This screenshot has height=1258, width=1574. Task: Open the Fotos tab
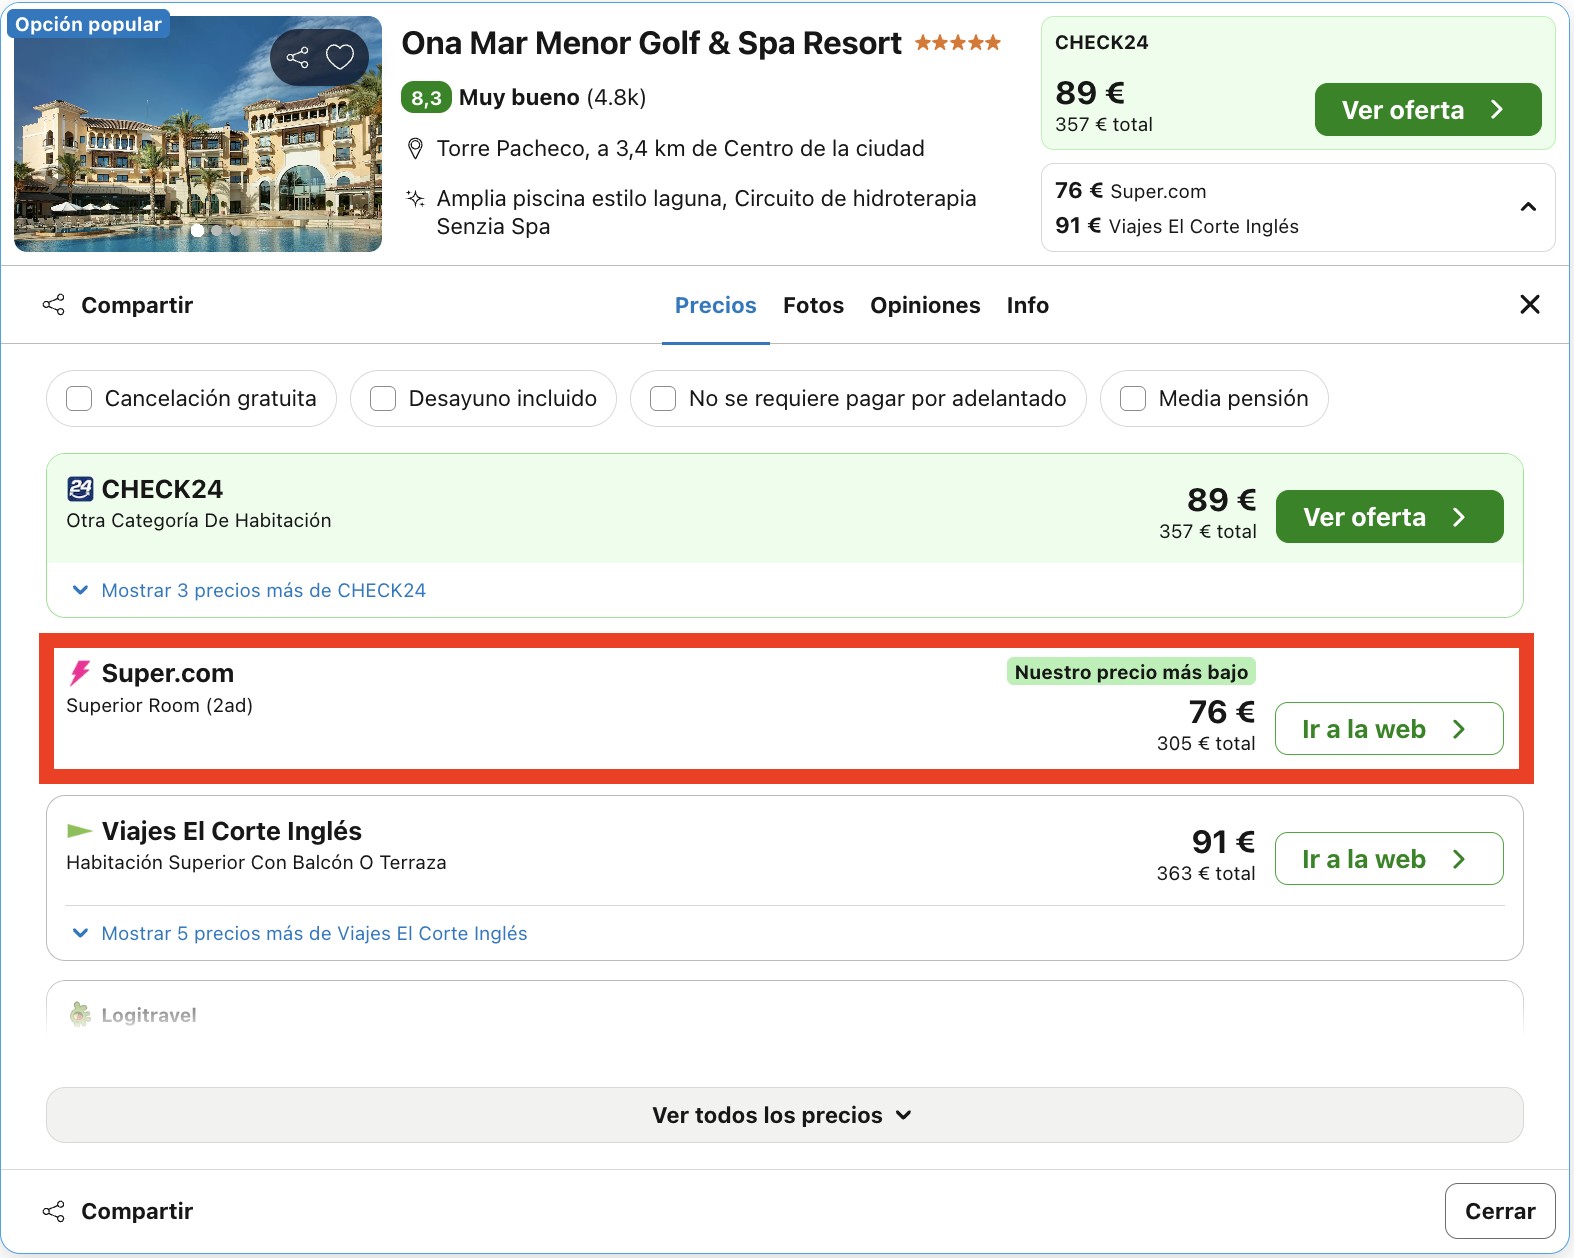[x=814, y=306]
